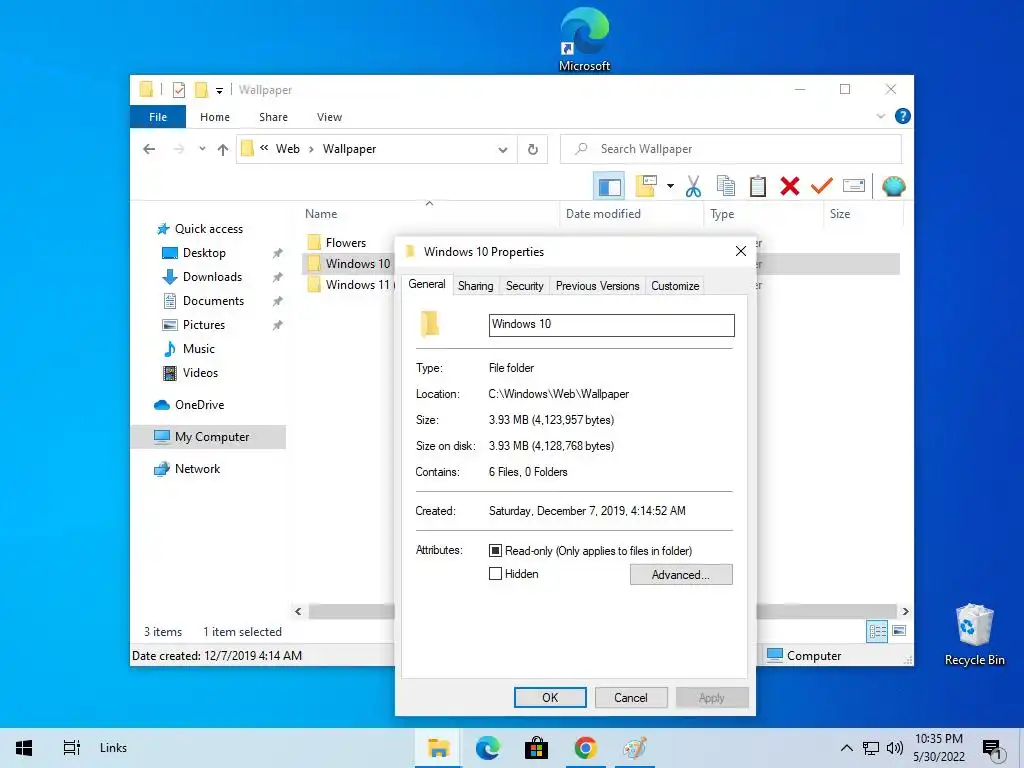The width and height of the screenshot is (1024, 768).
Task: Expand the new folder icon dropdown arrow
Action: 671,186
